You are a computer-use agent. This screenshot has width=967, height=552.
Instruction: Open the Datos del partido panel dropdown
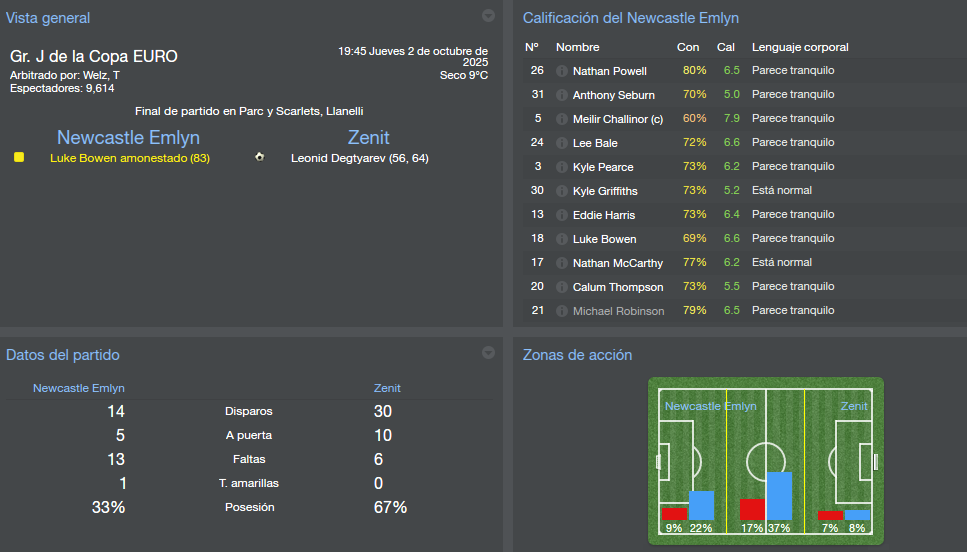(x=488, y=353)
